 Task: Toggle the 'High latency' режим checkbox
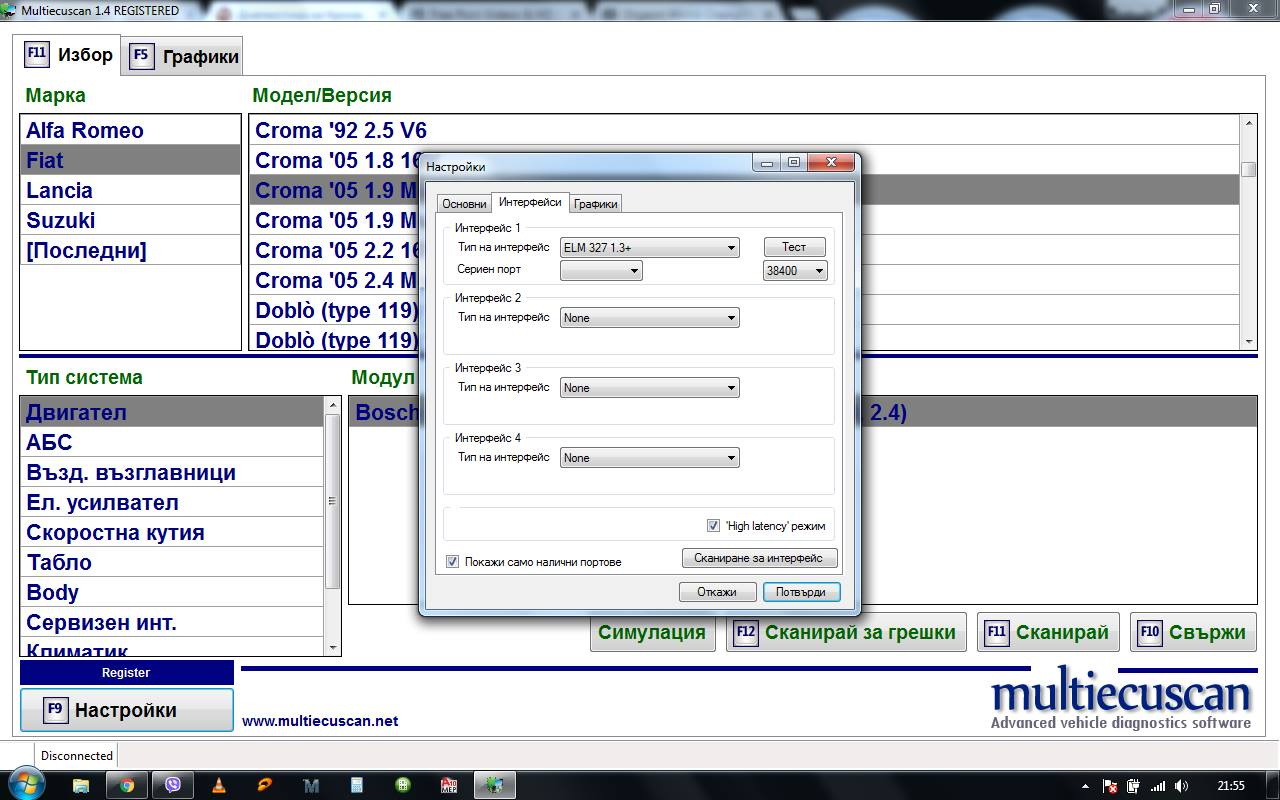[x=713, y=526]
